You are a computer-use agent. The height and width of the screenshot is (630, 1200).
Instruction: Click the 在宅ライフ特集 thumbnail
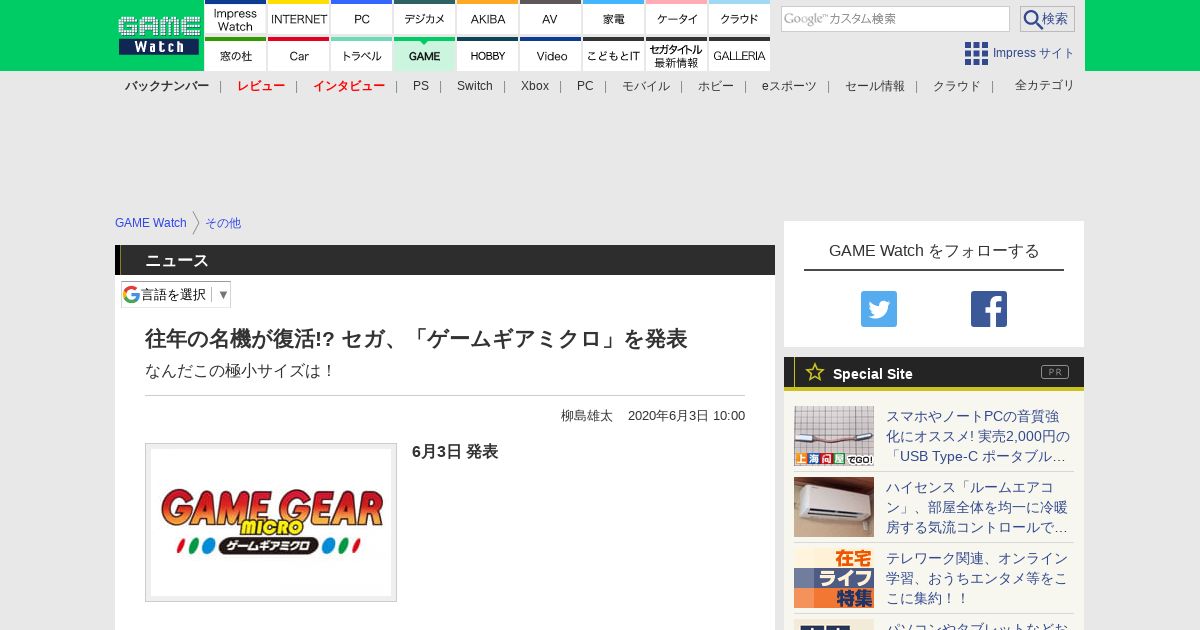coord(834,578)
